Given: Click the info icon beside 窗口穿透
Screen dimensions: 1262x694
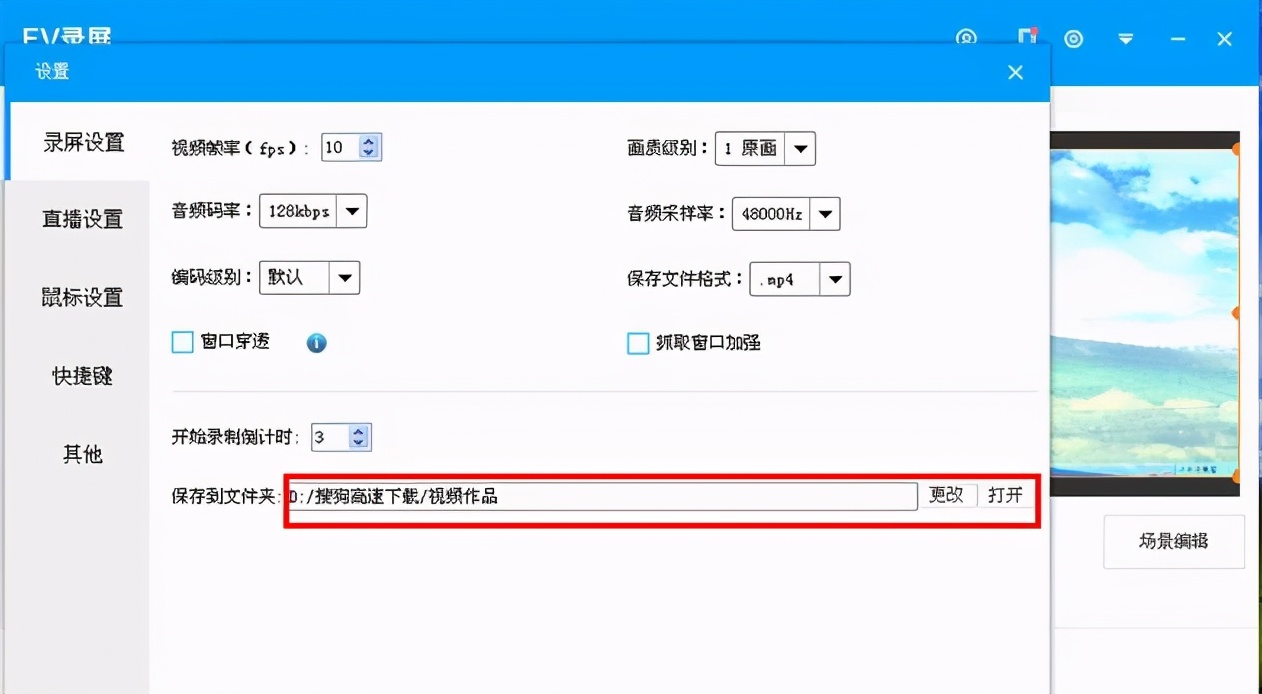Looking at the screenshot, I should point(317,343).
